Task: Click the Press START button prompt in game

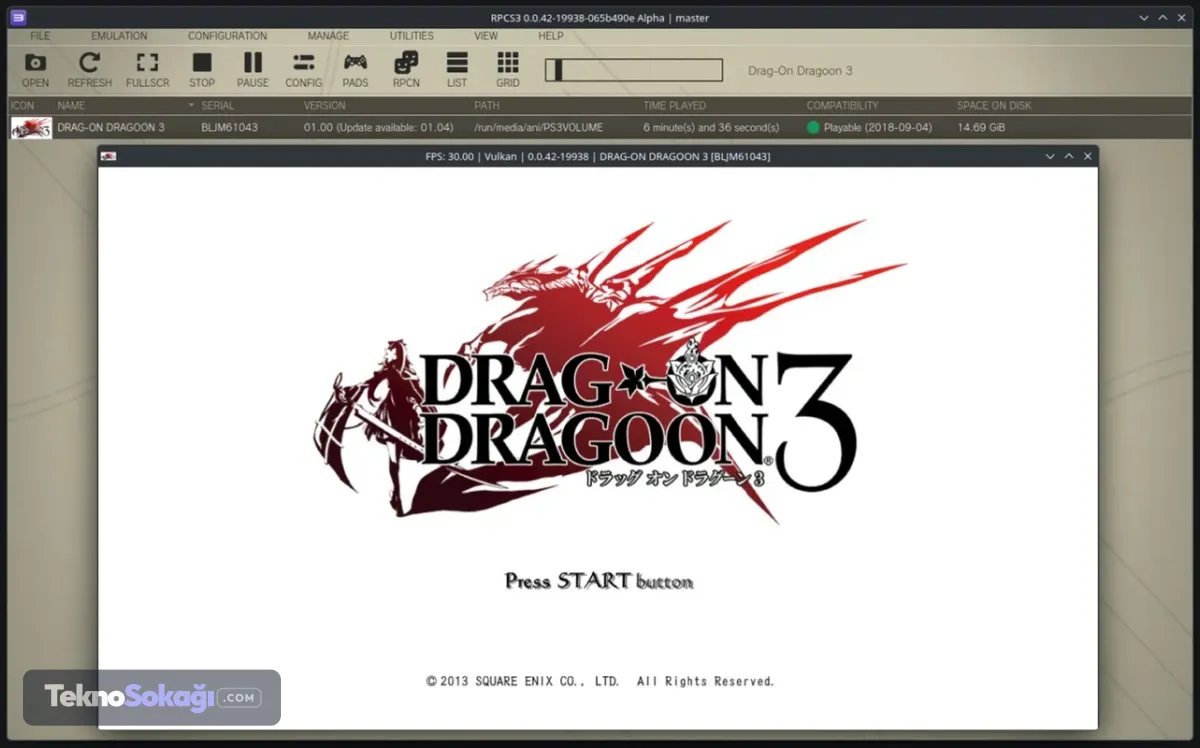Action: point(598,581)
